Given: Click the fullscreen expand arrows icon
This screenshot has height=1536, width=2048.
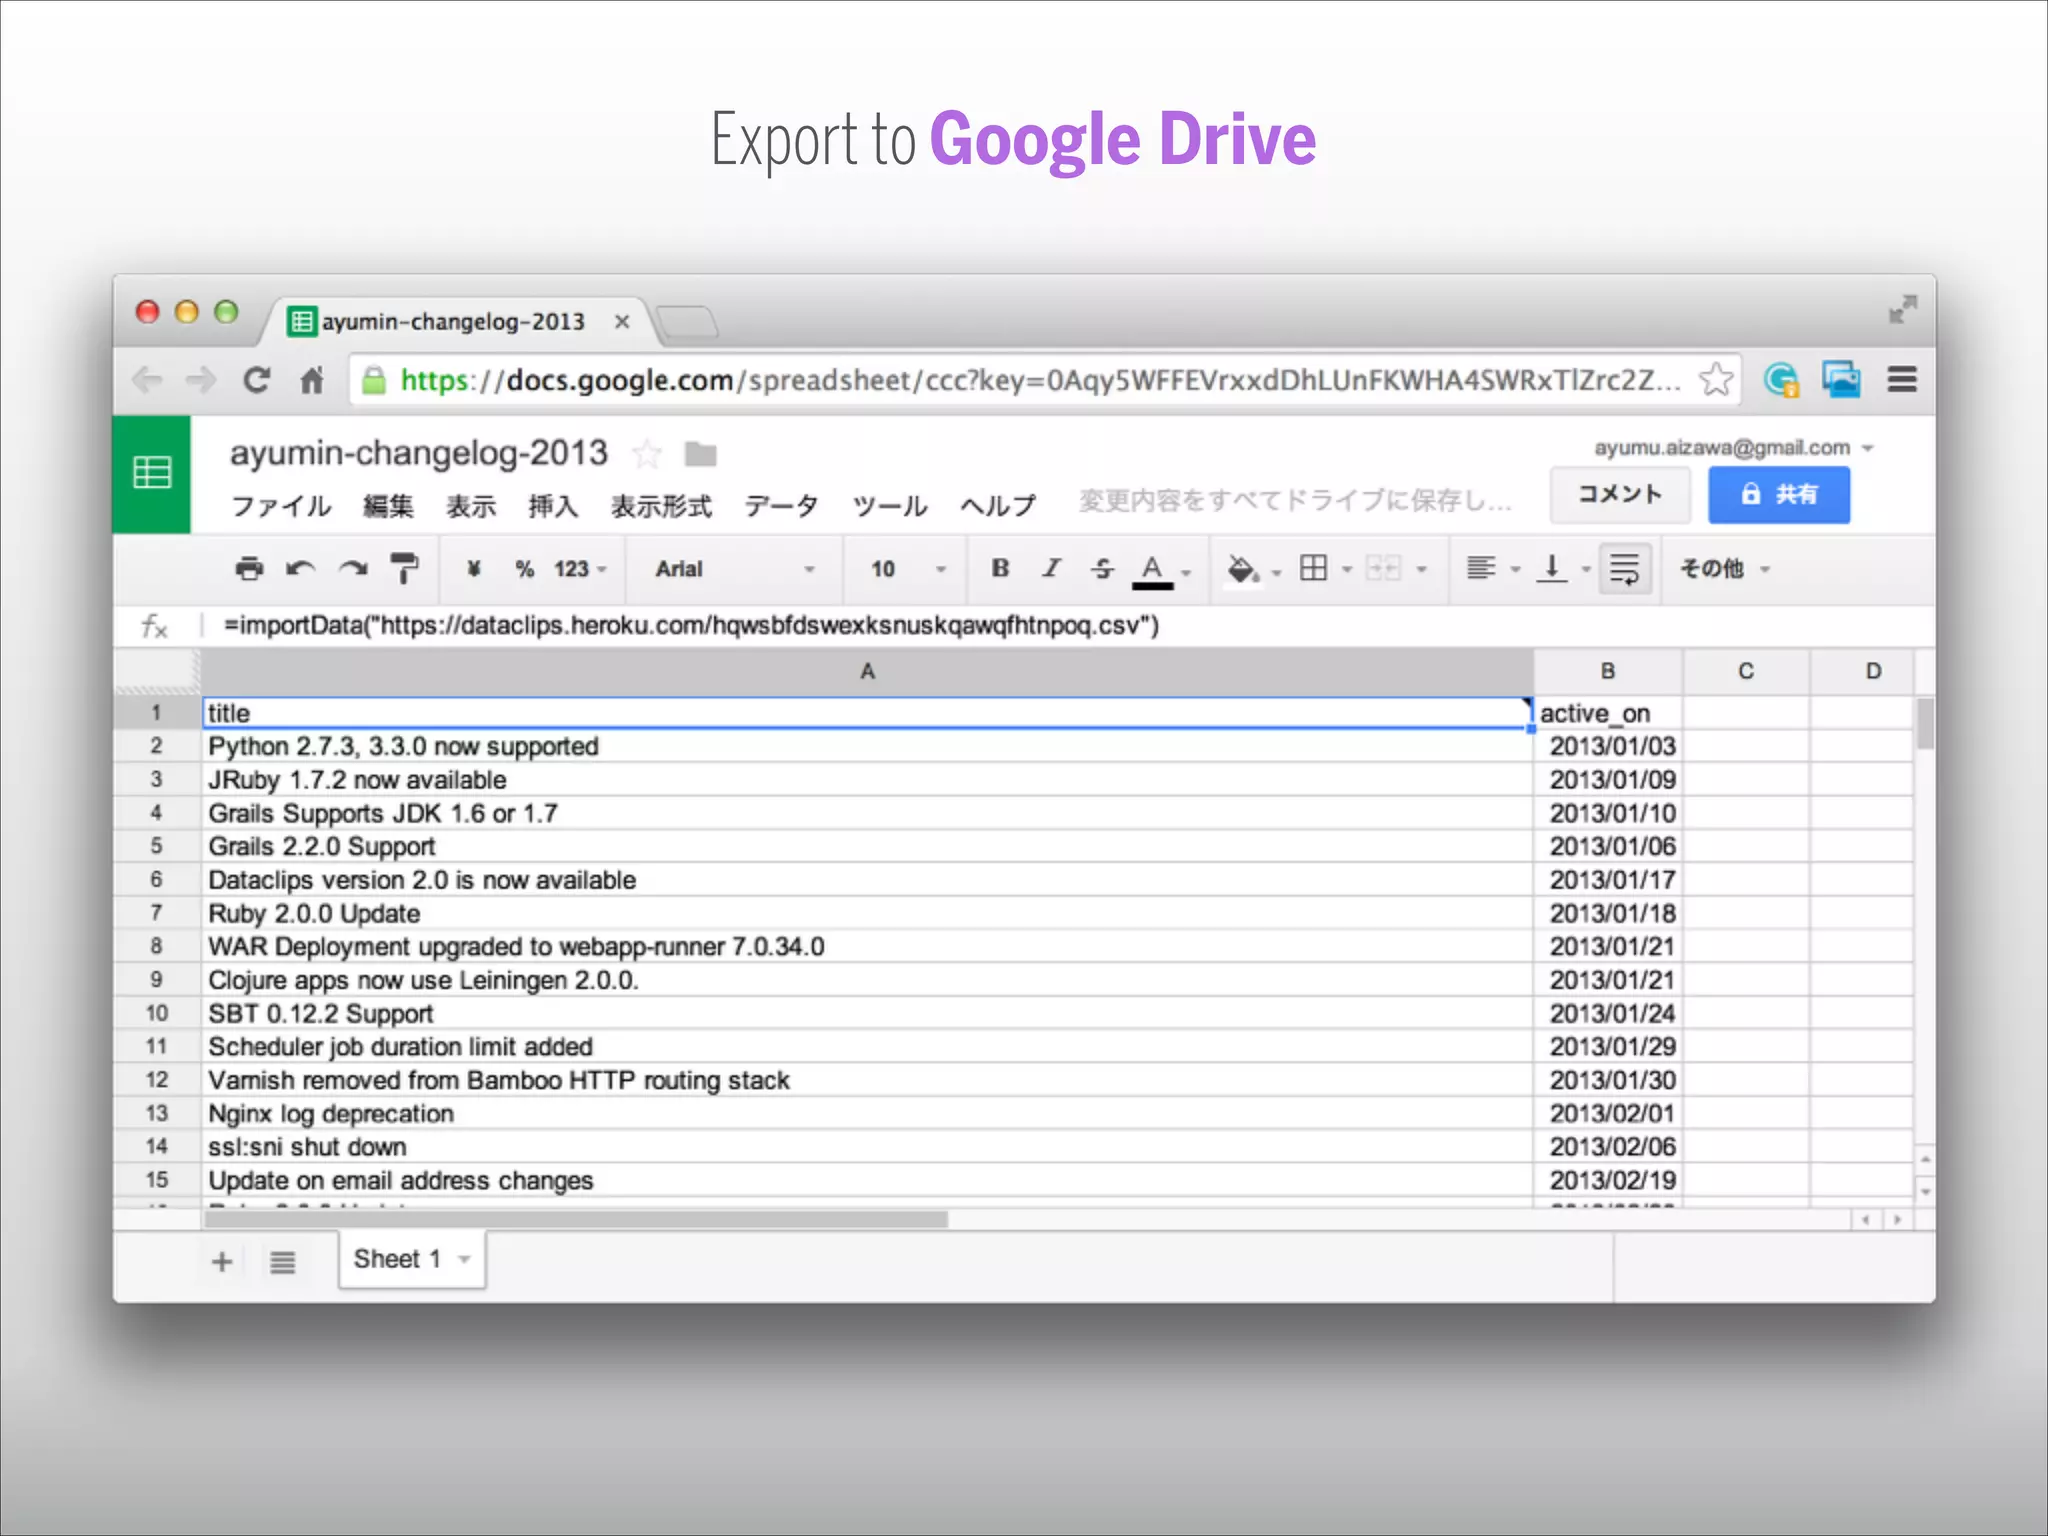Looking at the screenshot, I should click(x=1903, y=309).
